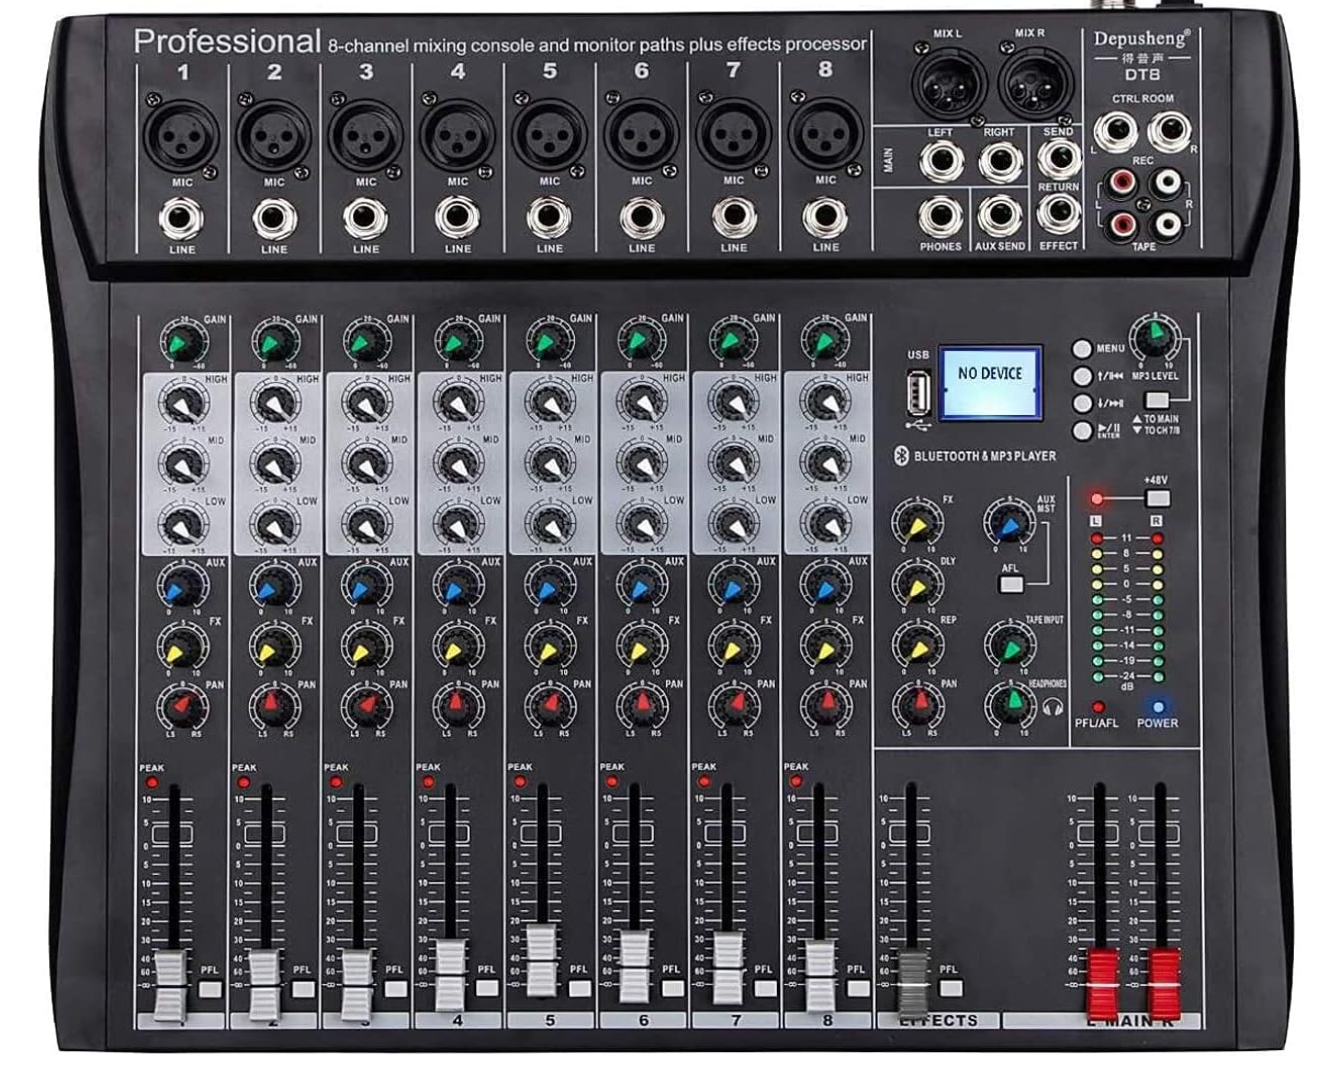Click the HEADPHONES level knob
This screenshot has width=1336, height=1076.
[1010, 702]
